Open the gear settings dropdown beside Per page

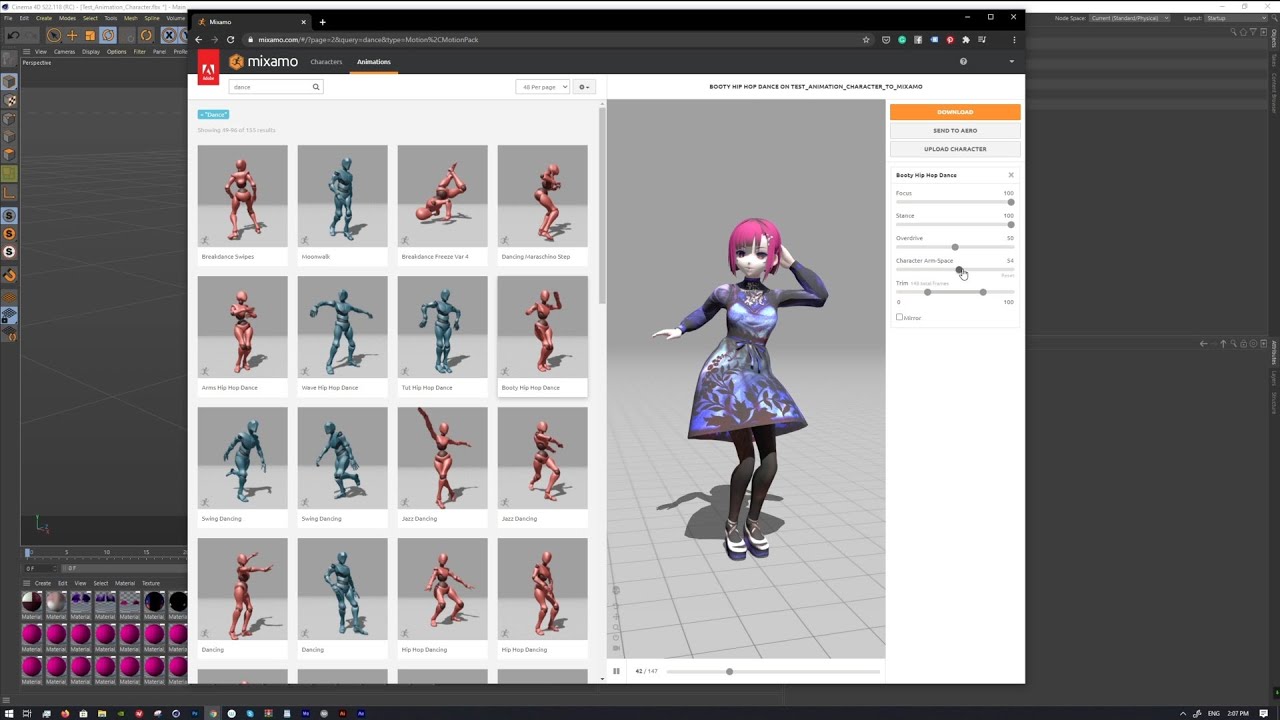(584, 87)
